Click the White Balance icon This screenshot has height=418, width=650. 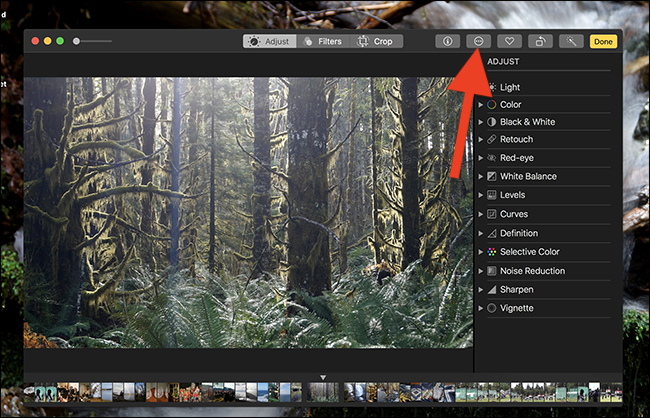click(x=492, y=177)
